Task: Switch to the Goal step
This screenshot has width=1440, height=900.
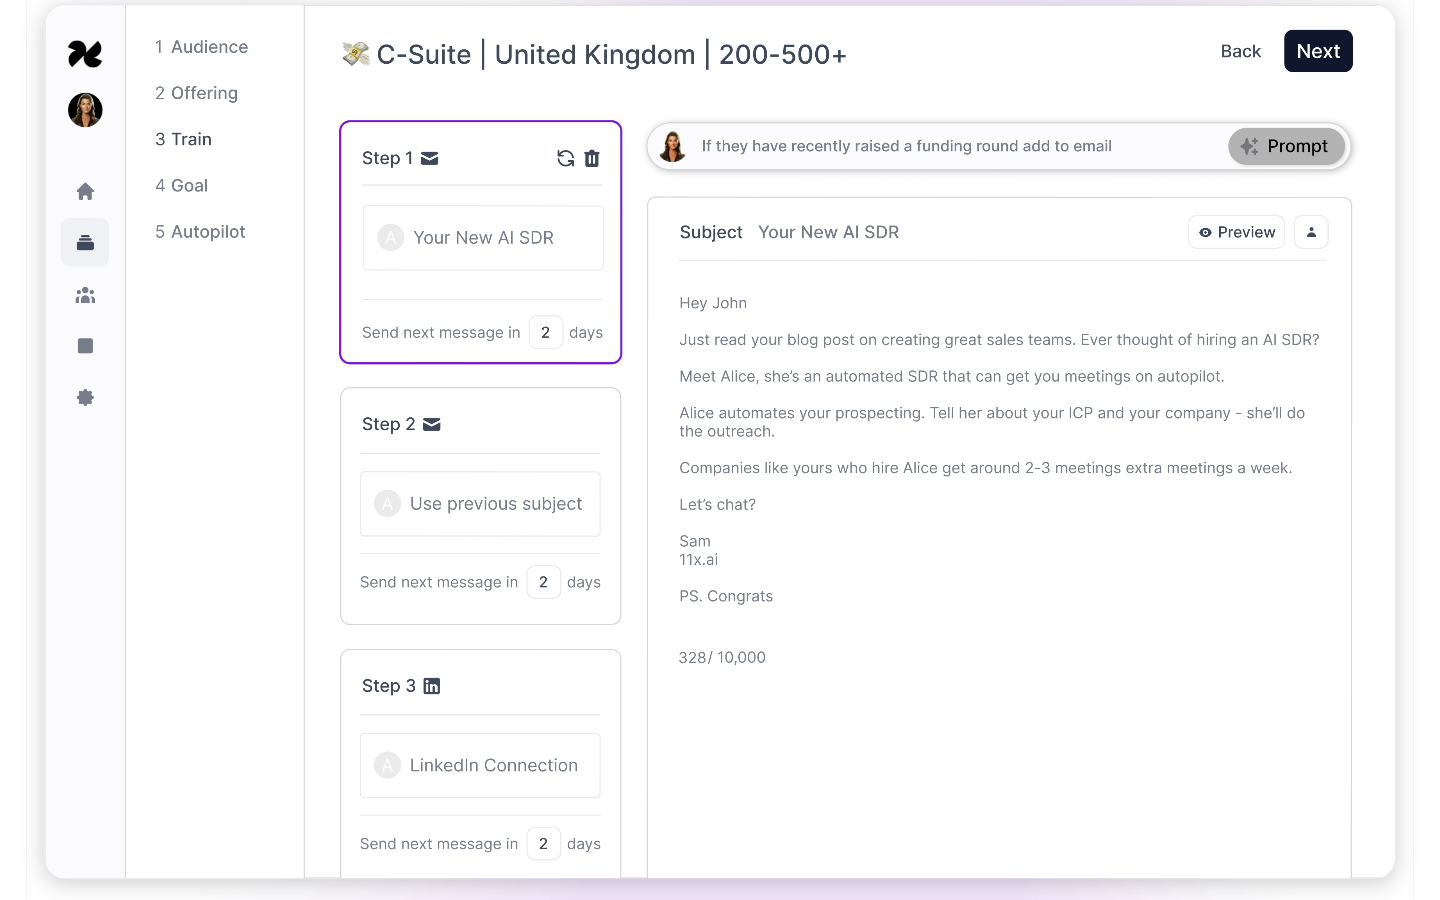Action: [181, 185]
